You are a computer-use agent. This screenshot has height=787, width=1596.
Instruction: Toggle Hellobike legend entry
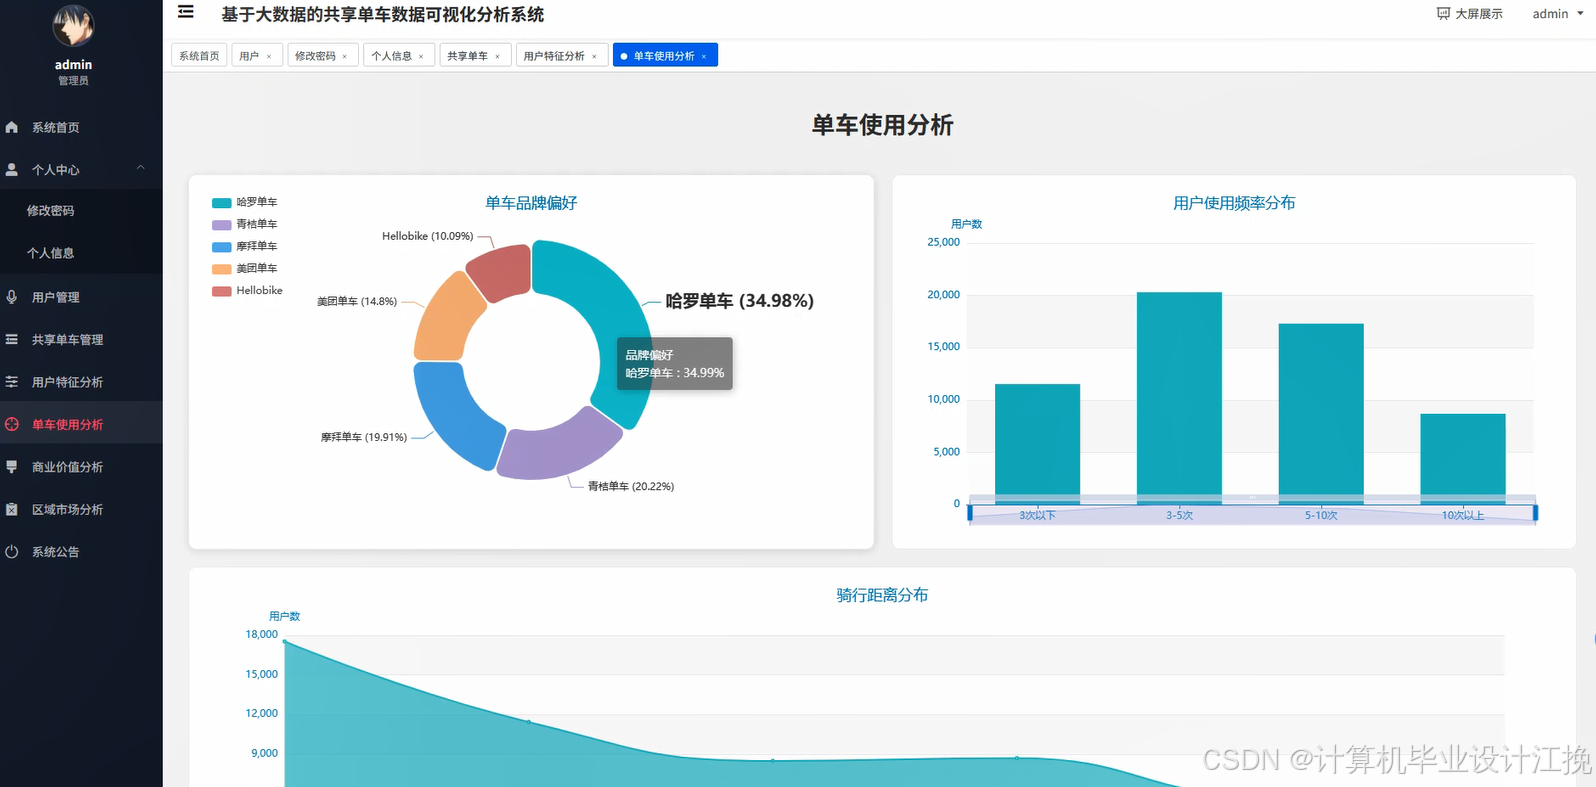pyautogui.click(x=247, y=290)
